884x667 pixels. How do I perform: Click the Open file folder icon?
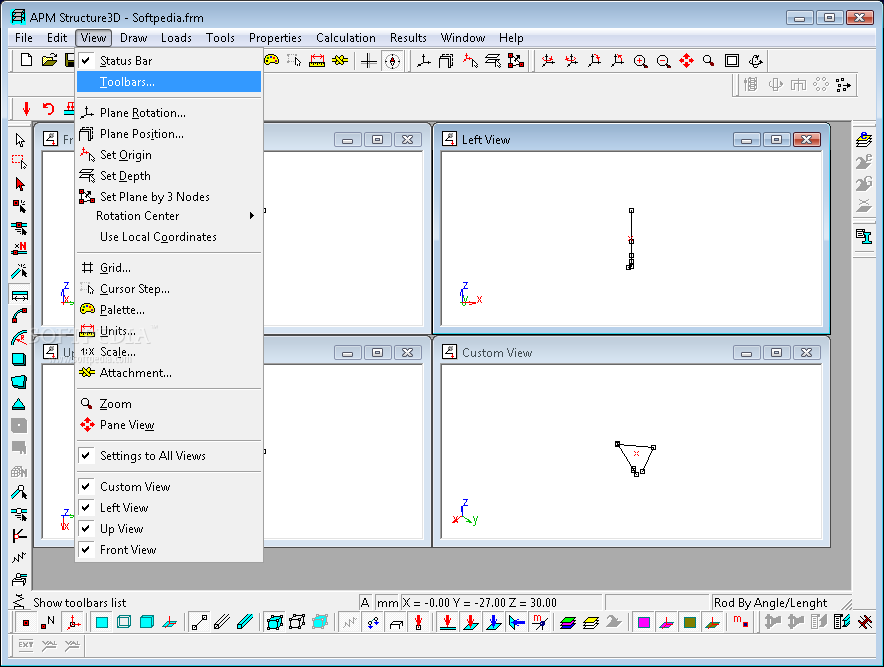click(50, 60)
